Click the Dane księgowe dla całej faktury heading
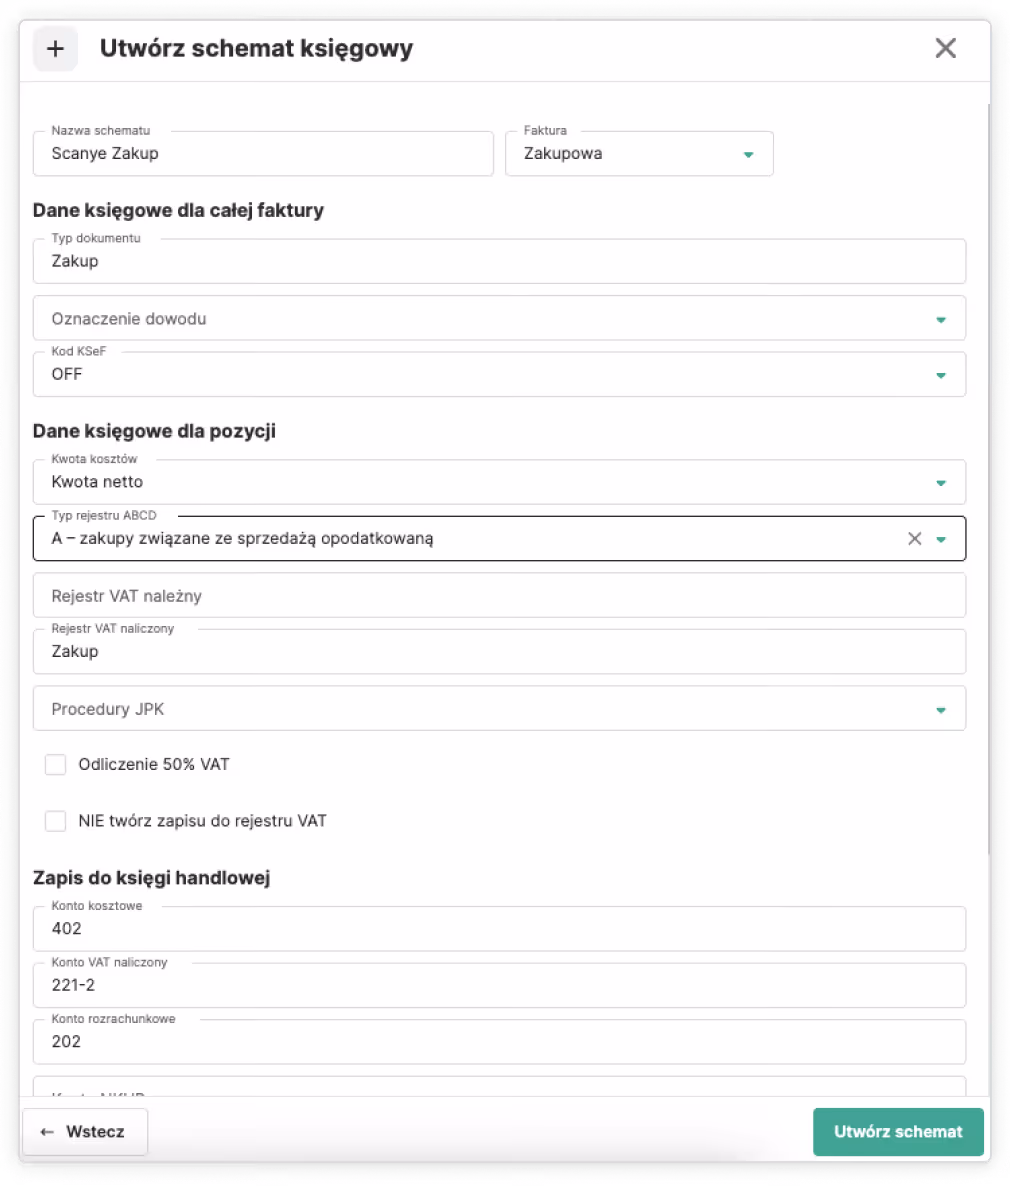 click(178, 210)
